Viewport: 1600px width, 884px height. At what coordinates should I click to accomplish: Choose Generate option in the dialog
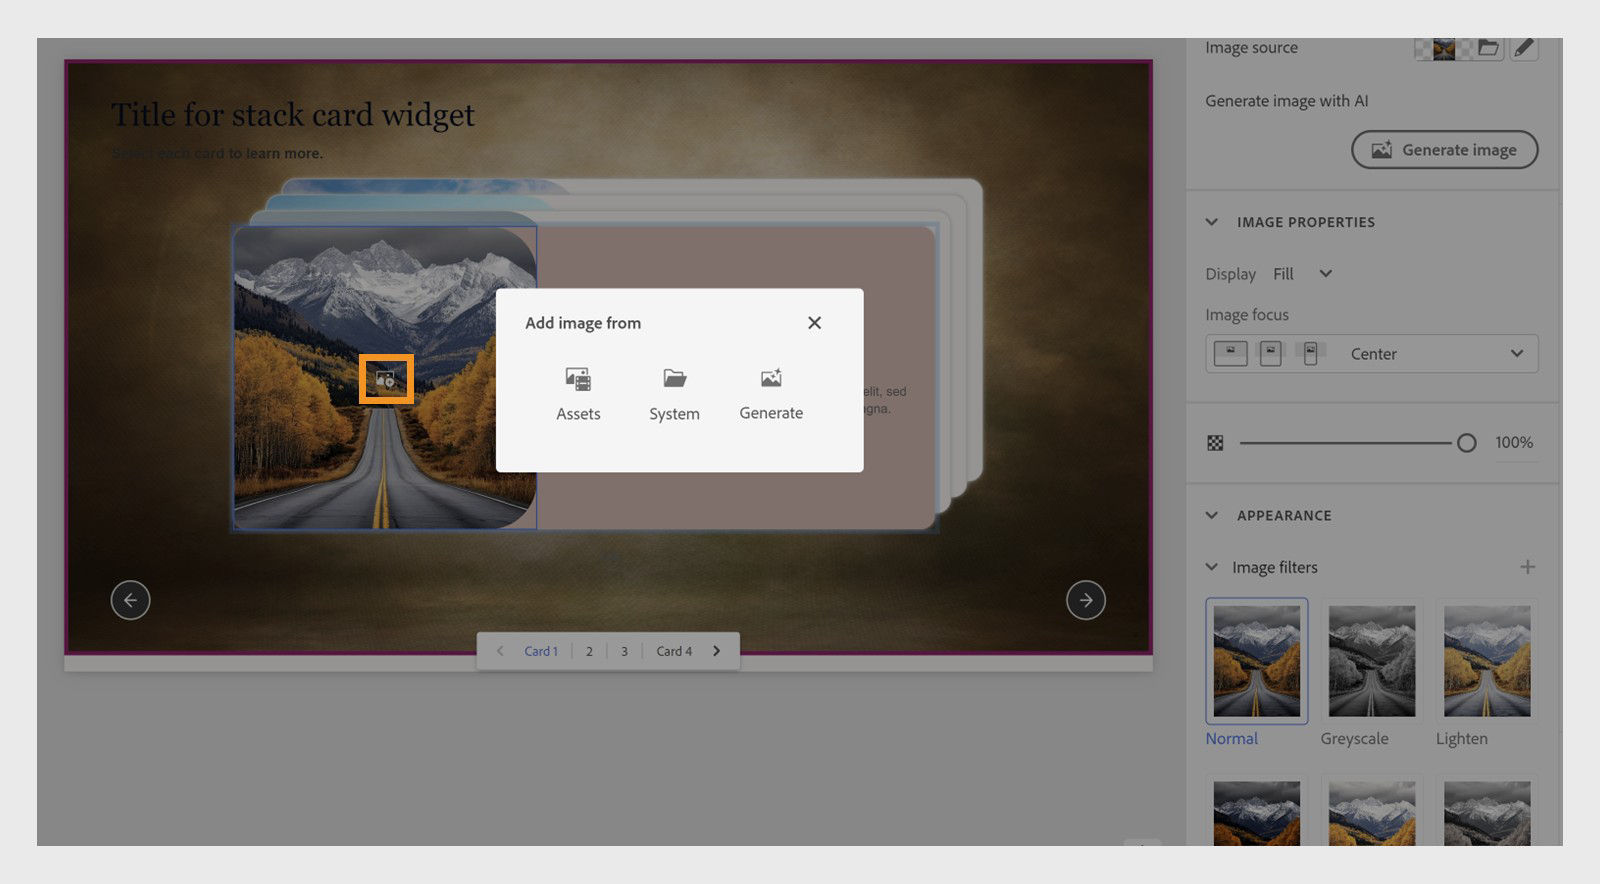point(771,394)
